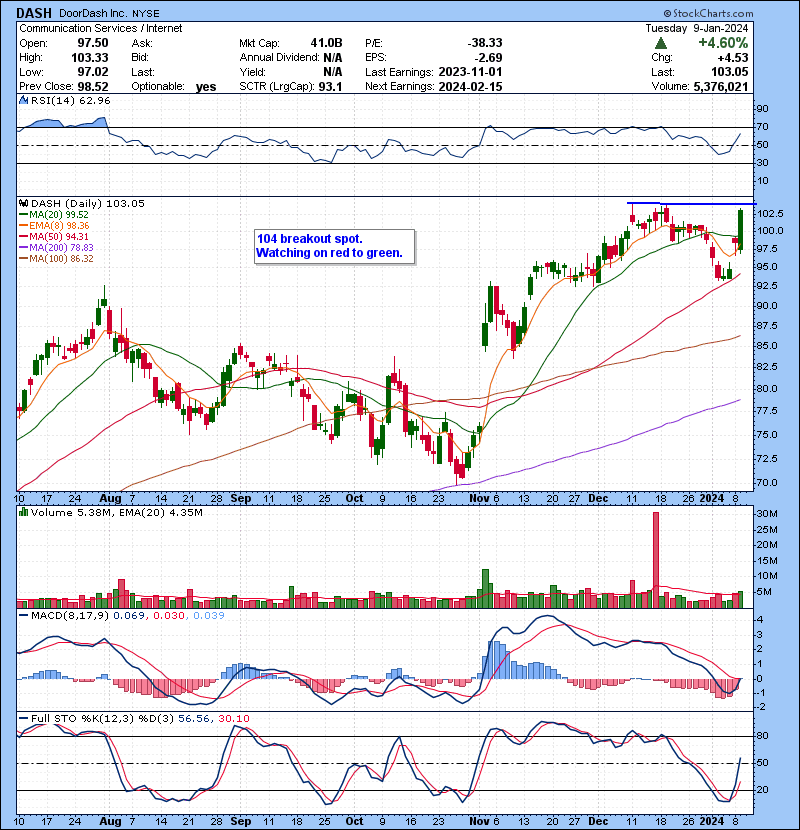Click the 'RSI(14) 62.96' indicator label
The height and width of the screenshot is (830, 800).
(70, 101)
